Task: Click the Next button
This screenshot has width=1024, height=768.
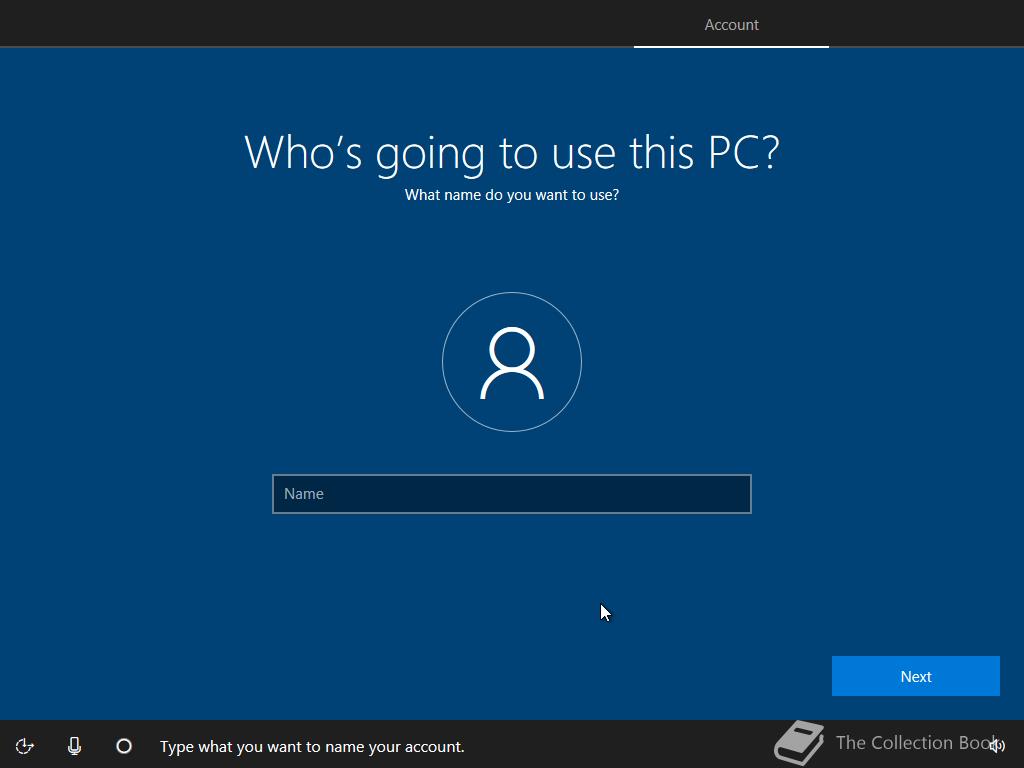Action: [x=916, y=676]
